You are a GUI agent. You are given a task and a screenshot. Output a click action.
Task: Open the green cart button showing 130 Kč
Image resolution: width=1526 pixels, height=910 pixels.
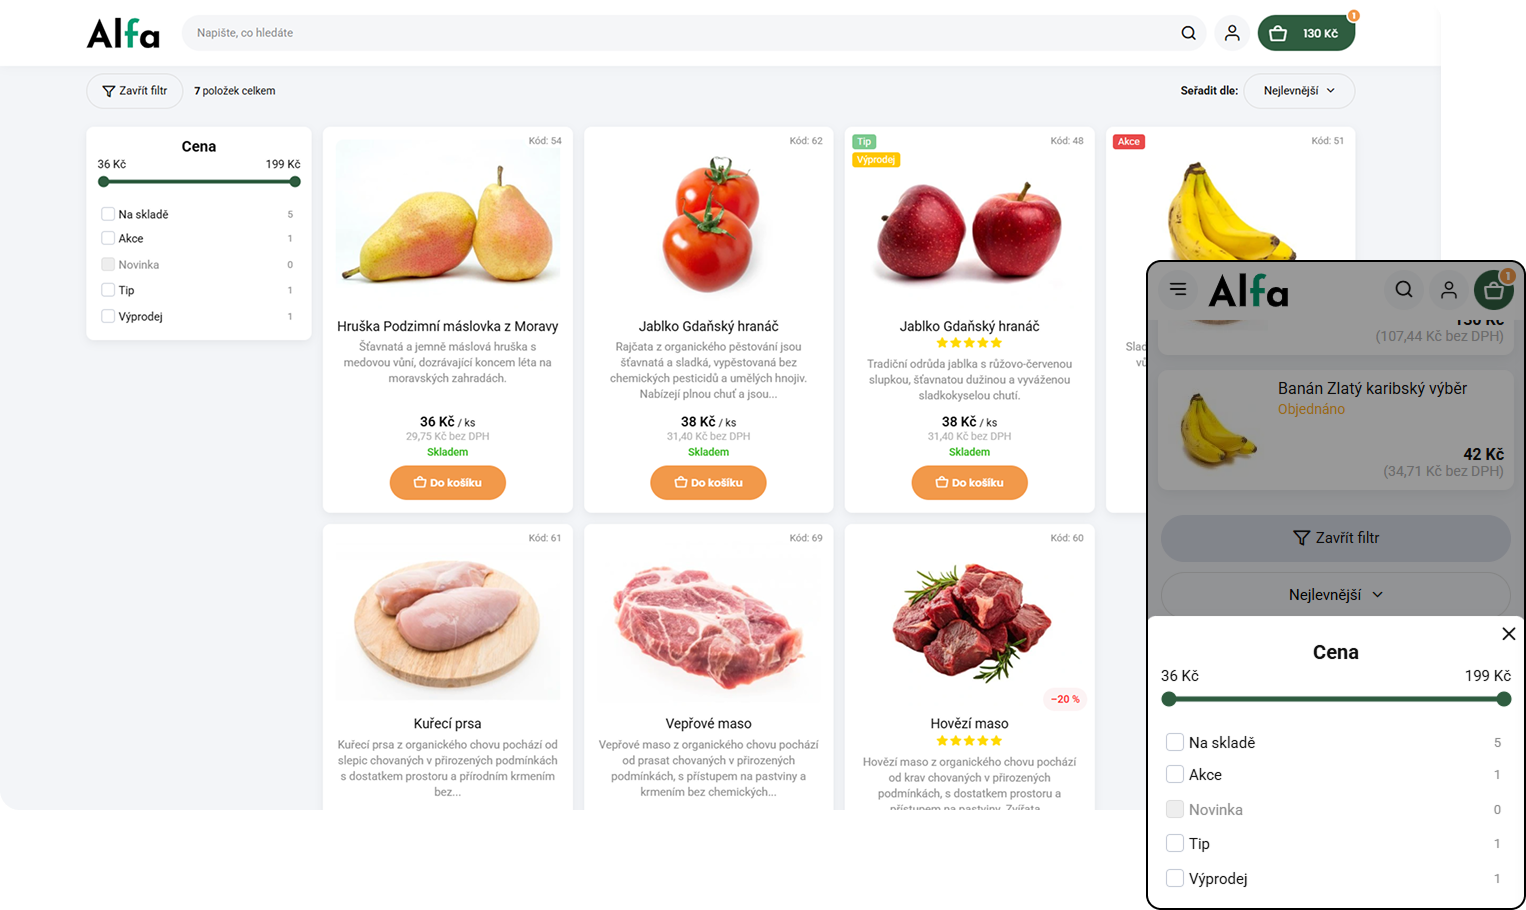1306,33
